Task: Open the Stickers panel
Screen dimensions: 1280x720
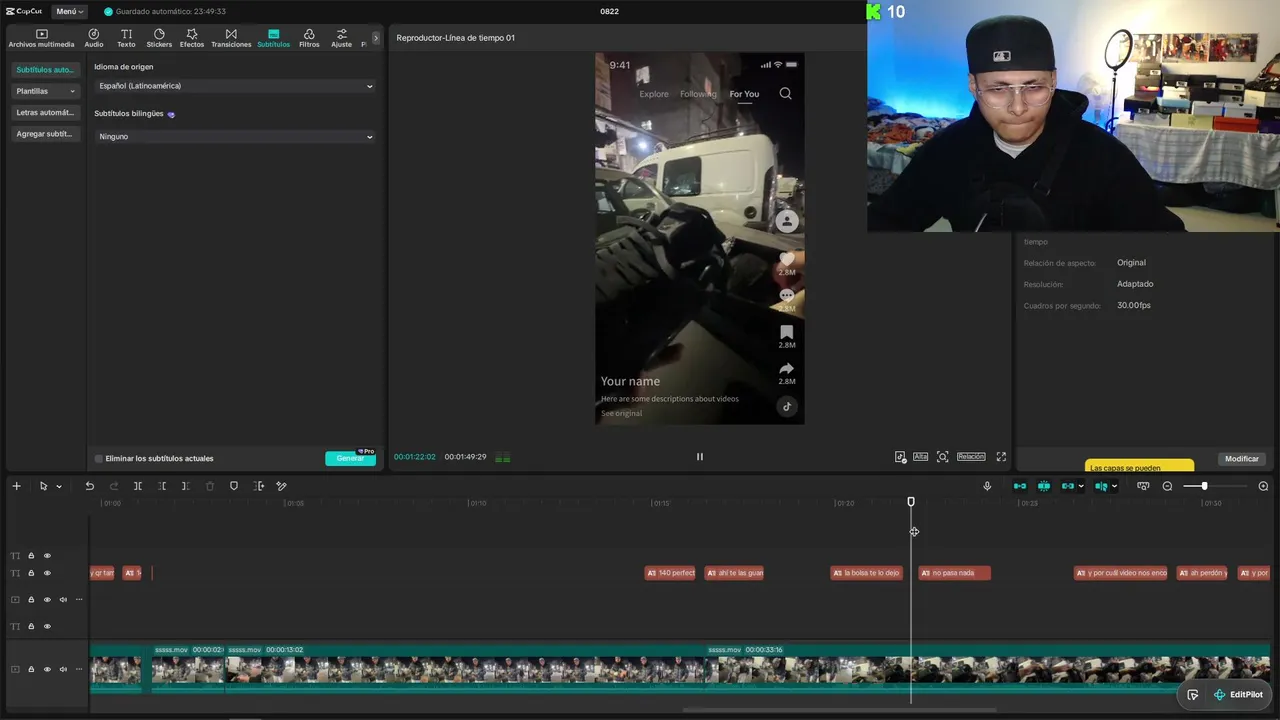Action: tap(159, 38)
